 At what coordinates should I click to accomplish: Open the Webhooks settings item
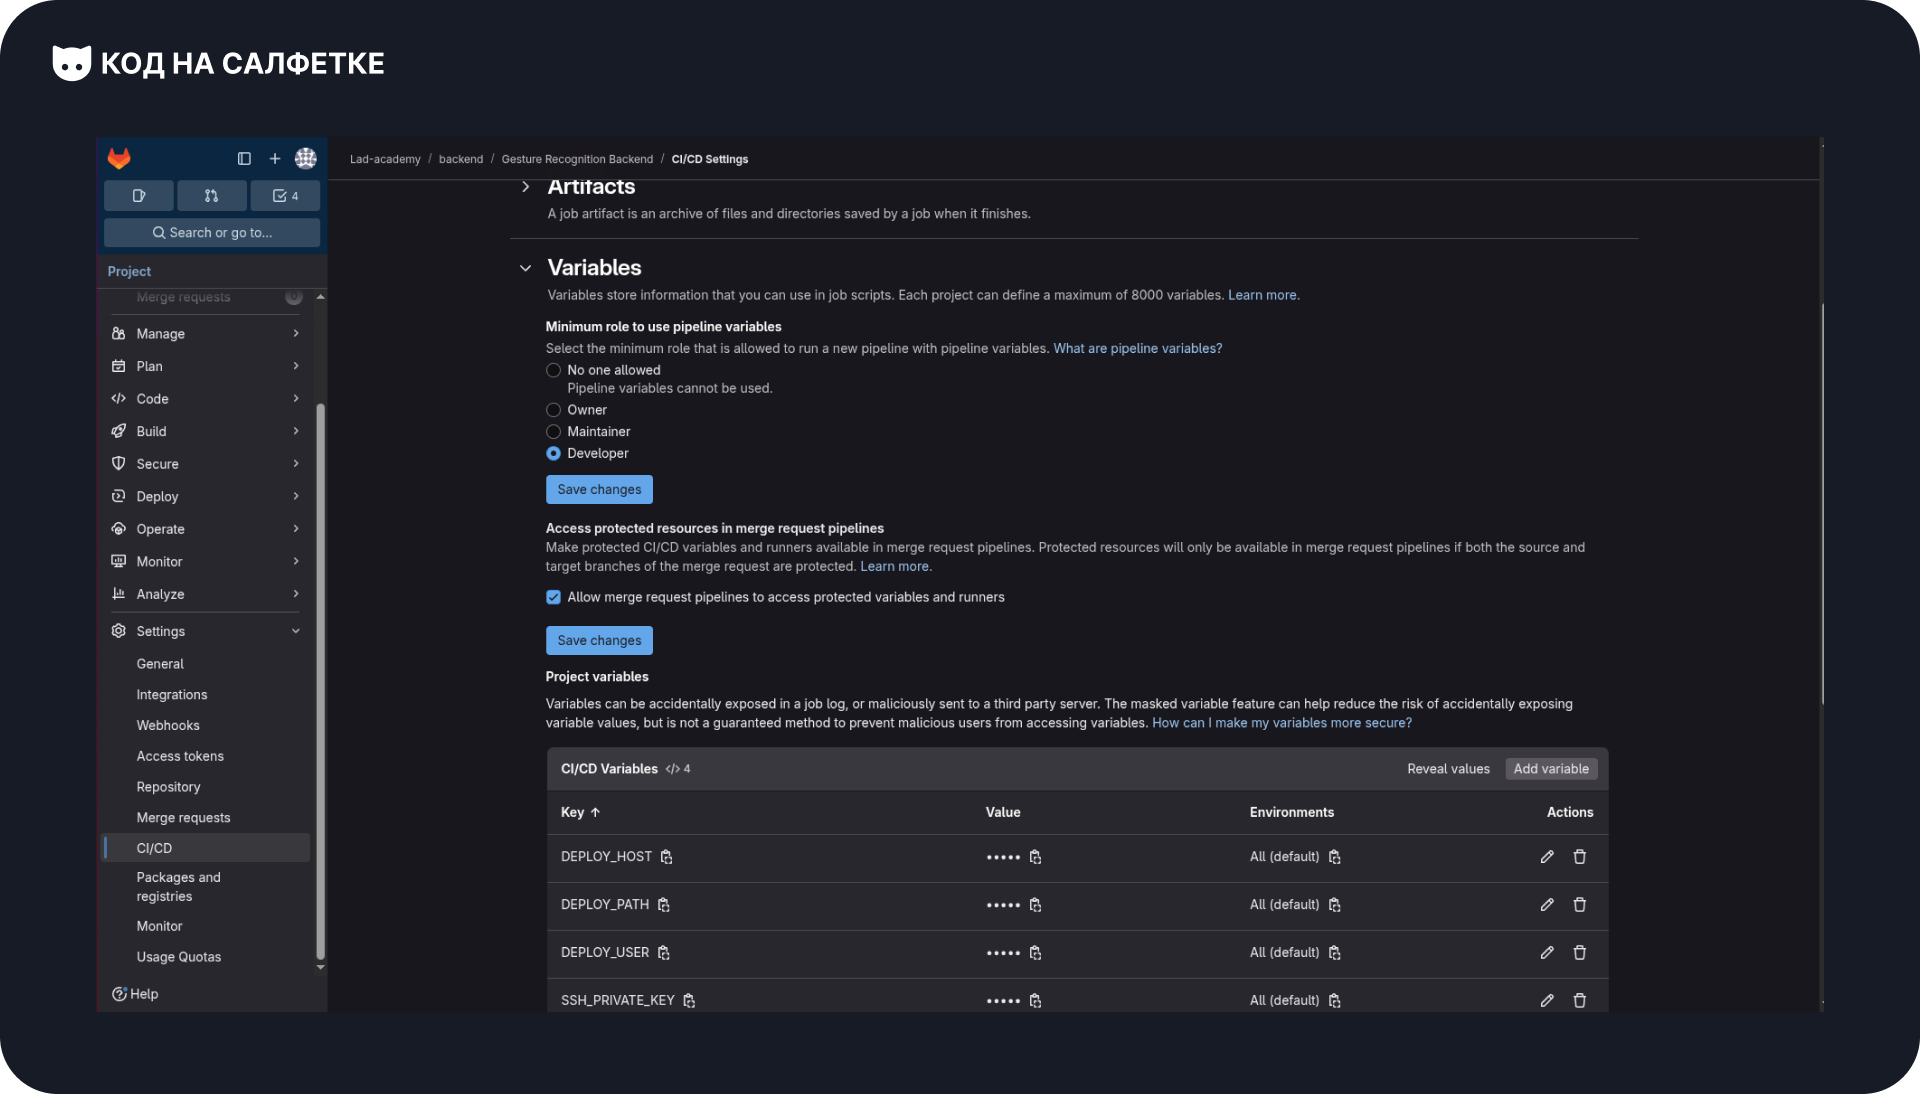[168, 726]
